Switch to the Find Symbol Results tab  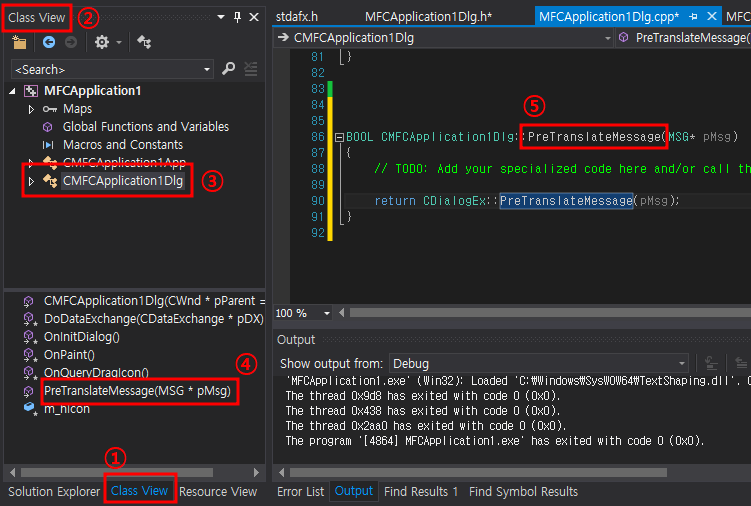point(523,492)
